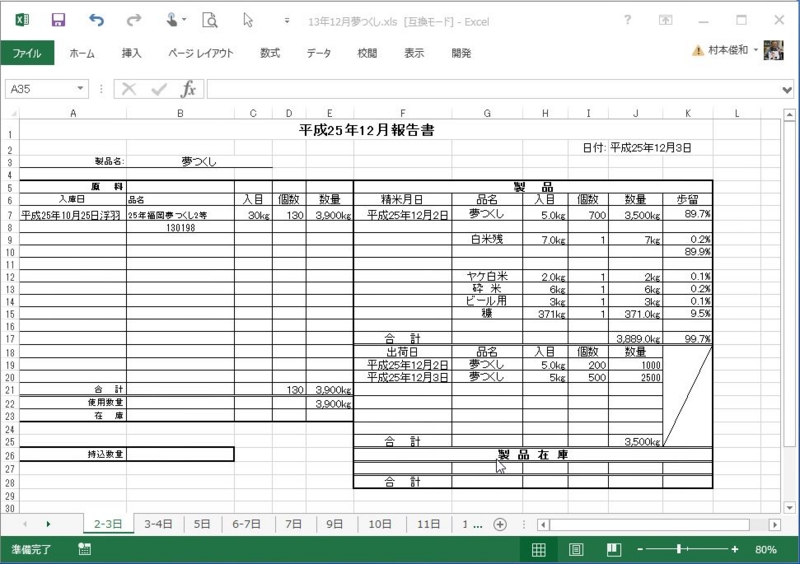Toggle touch/mouse mode icon
This screenshot has width=800, height=564.
click(x=172, y=20)
